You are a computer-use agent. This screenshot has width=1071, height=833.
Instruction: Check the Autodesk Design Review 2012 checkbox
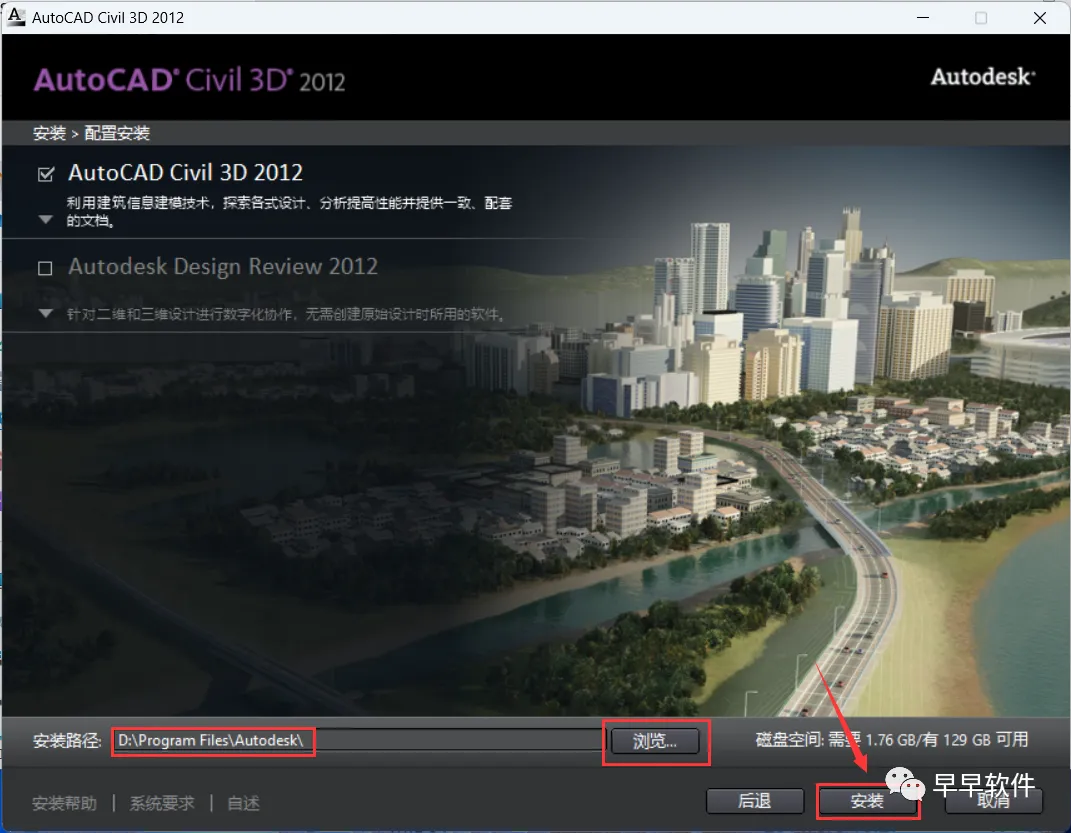45,268
